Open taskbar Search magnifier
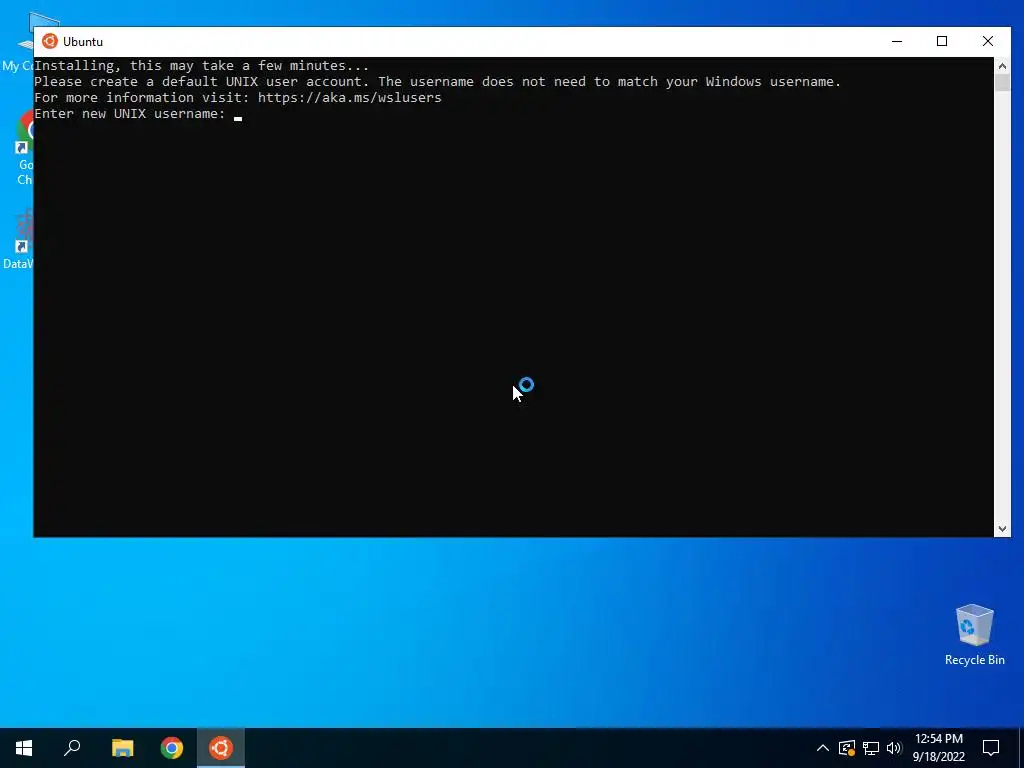 pos(72,748)
